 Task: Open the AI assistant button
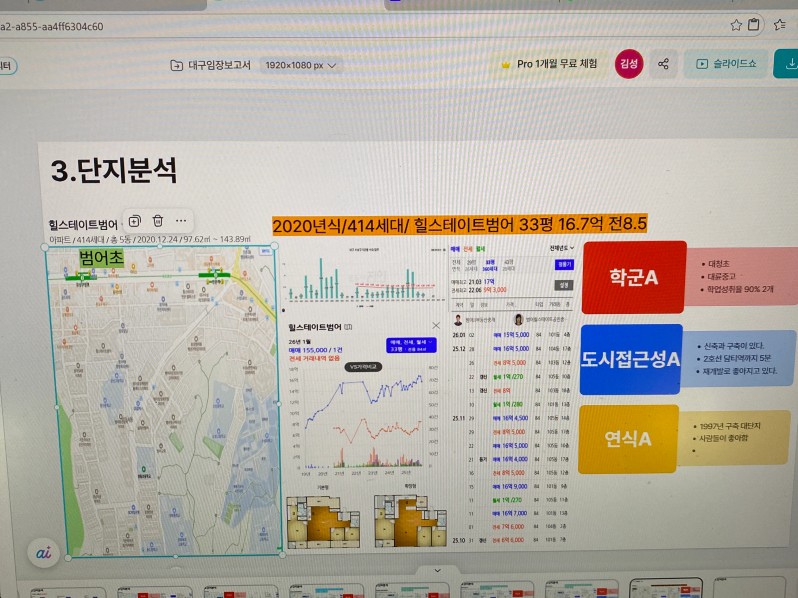tap(43, 551)
